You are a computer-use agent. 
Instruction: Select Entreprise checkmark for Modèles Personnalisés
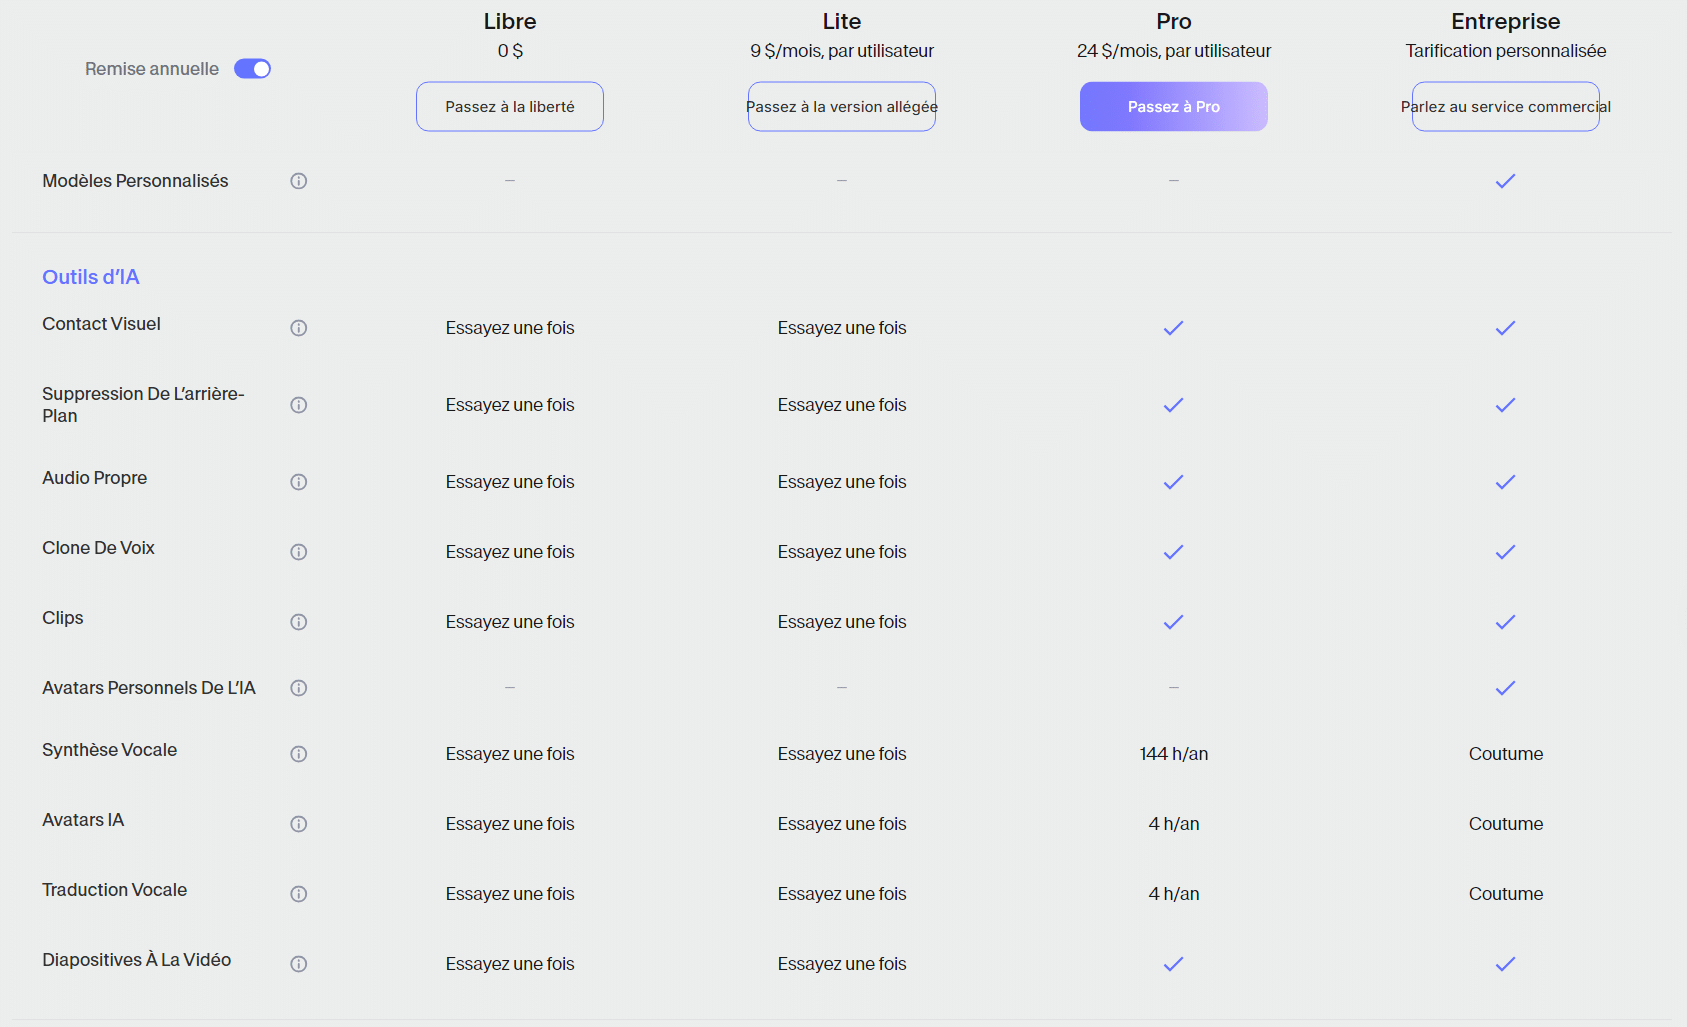(1506, 181)
